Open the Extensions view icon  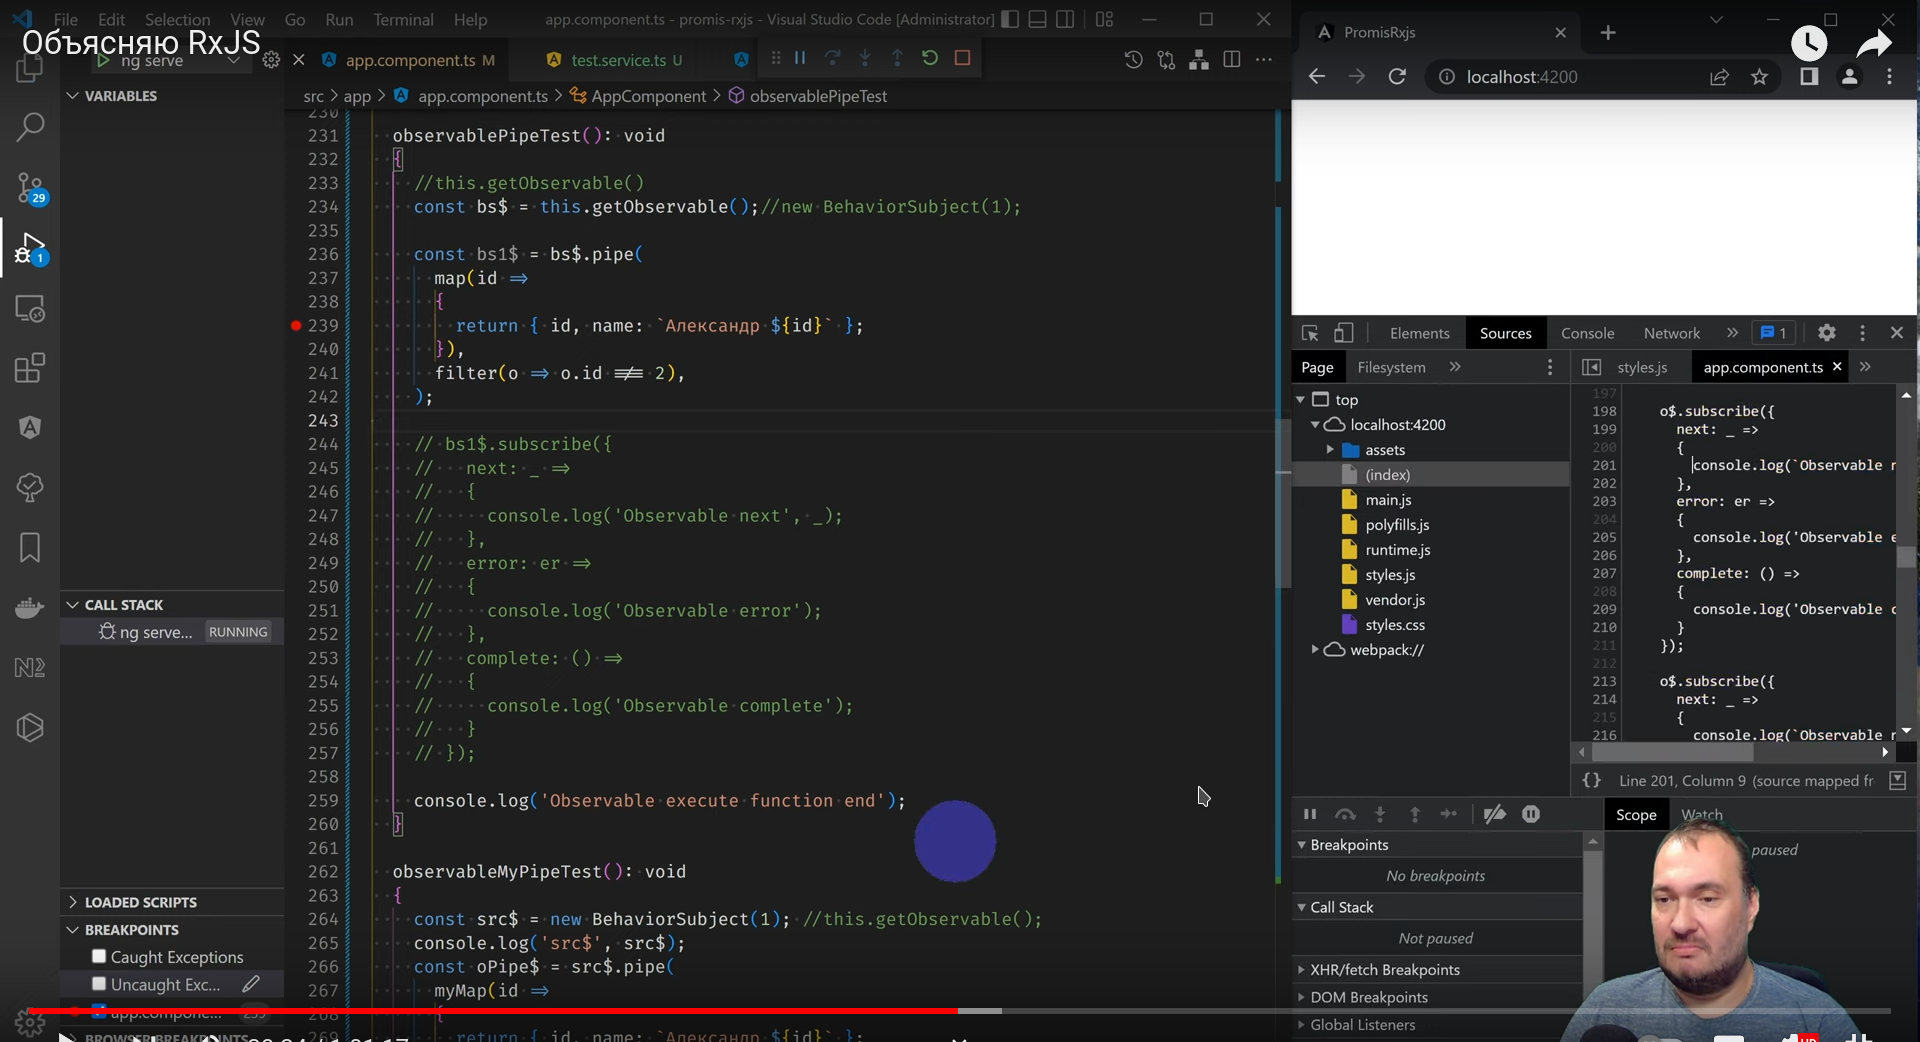(30, 368)
